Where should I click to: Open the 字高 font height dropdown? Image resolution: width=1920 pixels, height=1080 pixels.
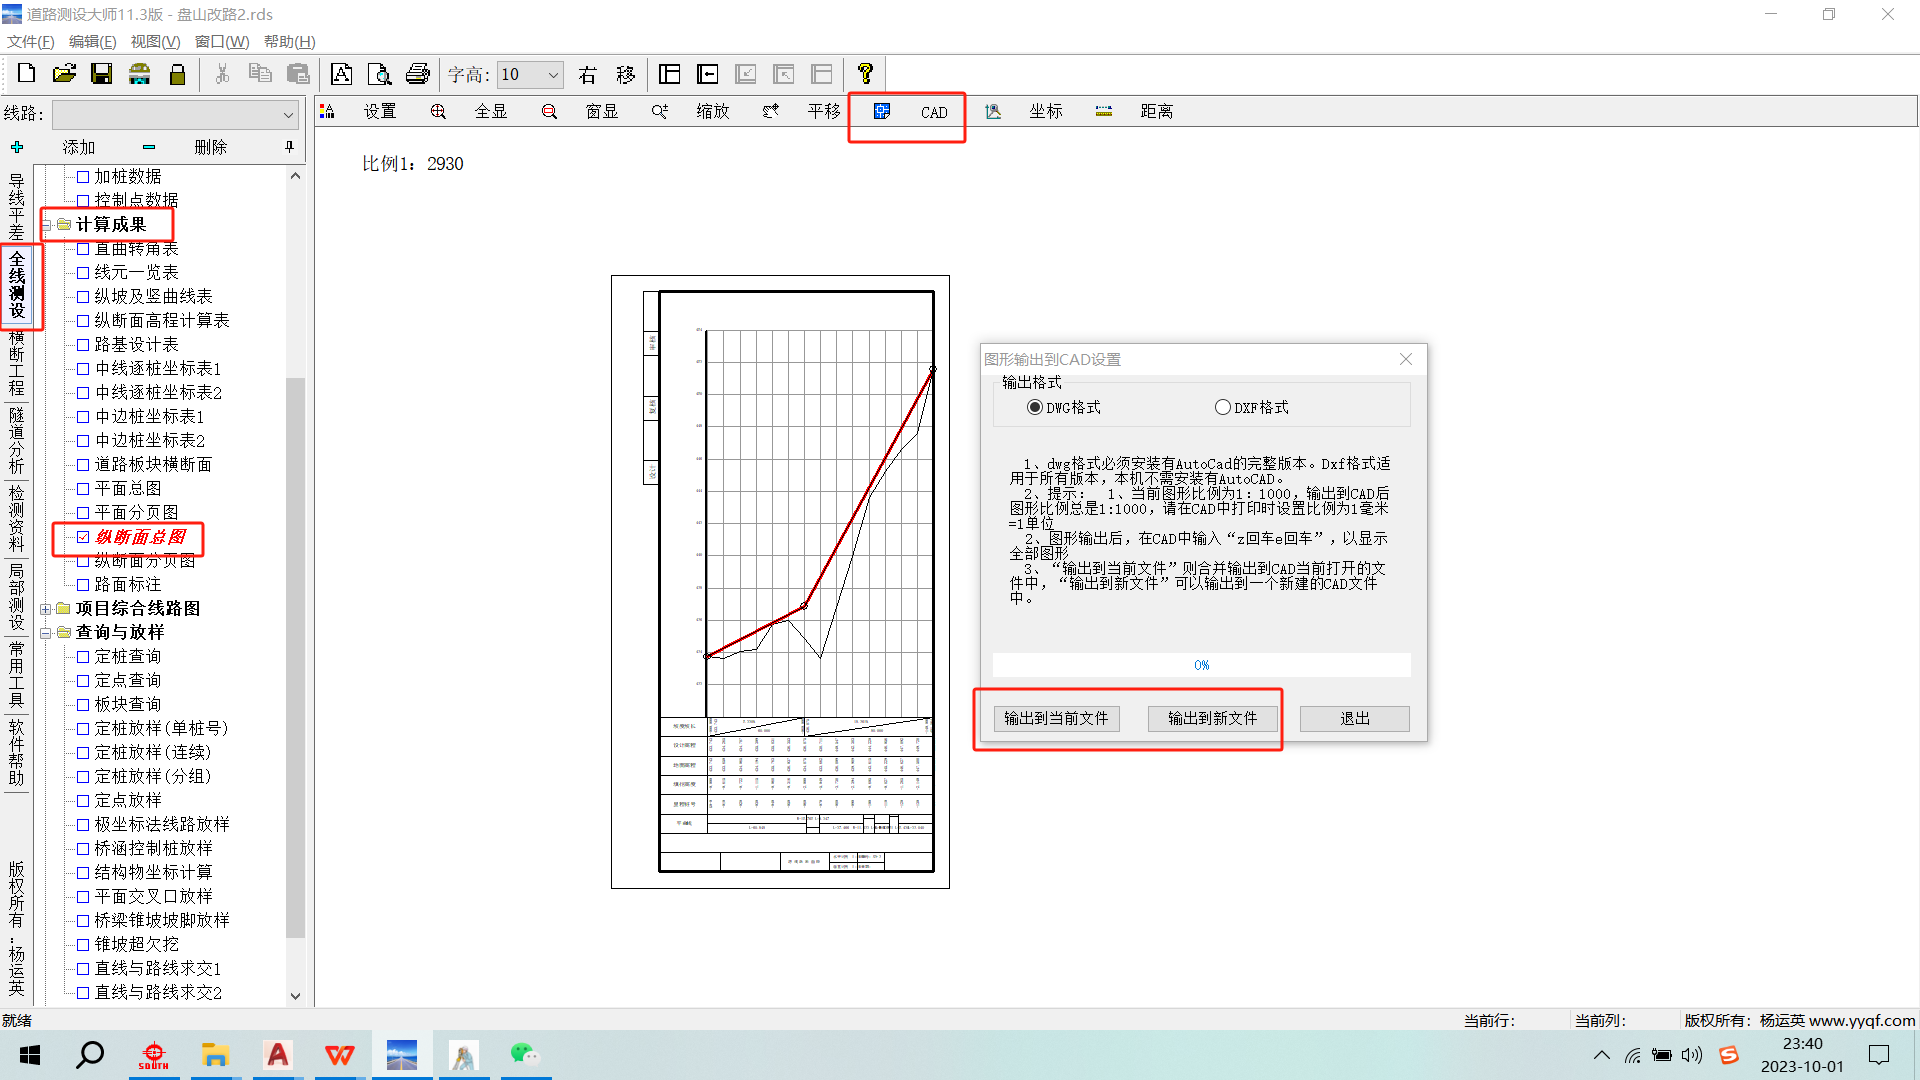[x=553, y=75]
